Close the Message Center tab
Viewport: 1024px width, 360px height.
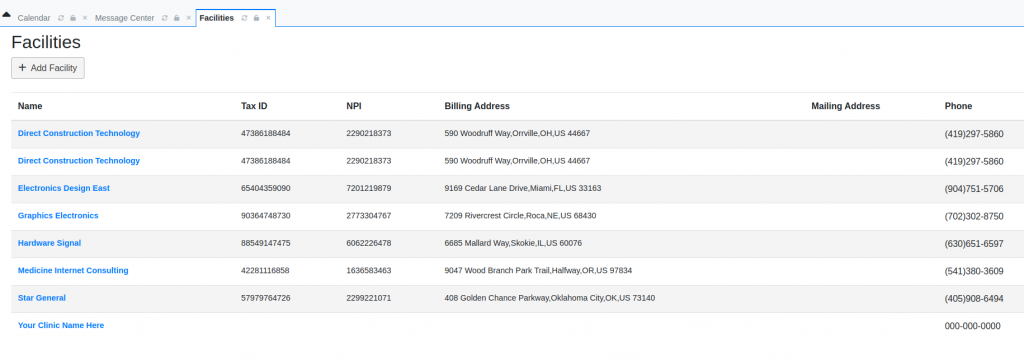tap(189, 18)
